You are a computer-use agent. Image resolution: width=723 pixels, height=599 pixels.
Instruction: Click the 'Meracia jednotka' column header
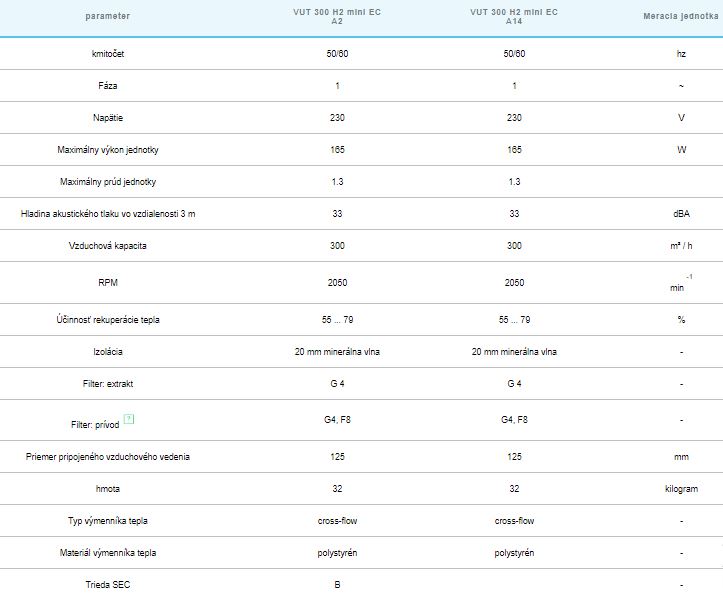[x=681, y=17]
